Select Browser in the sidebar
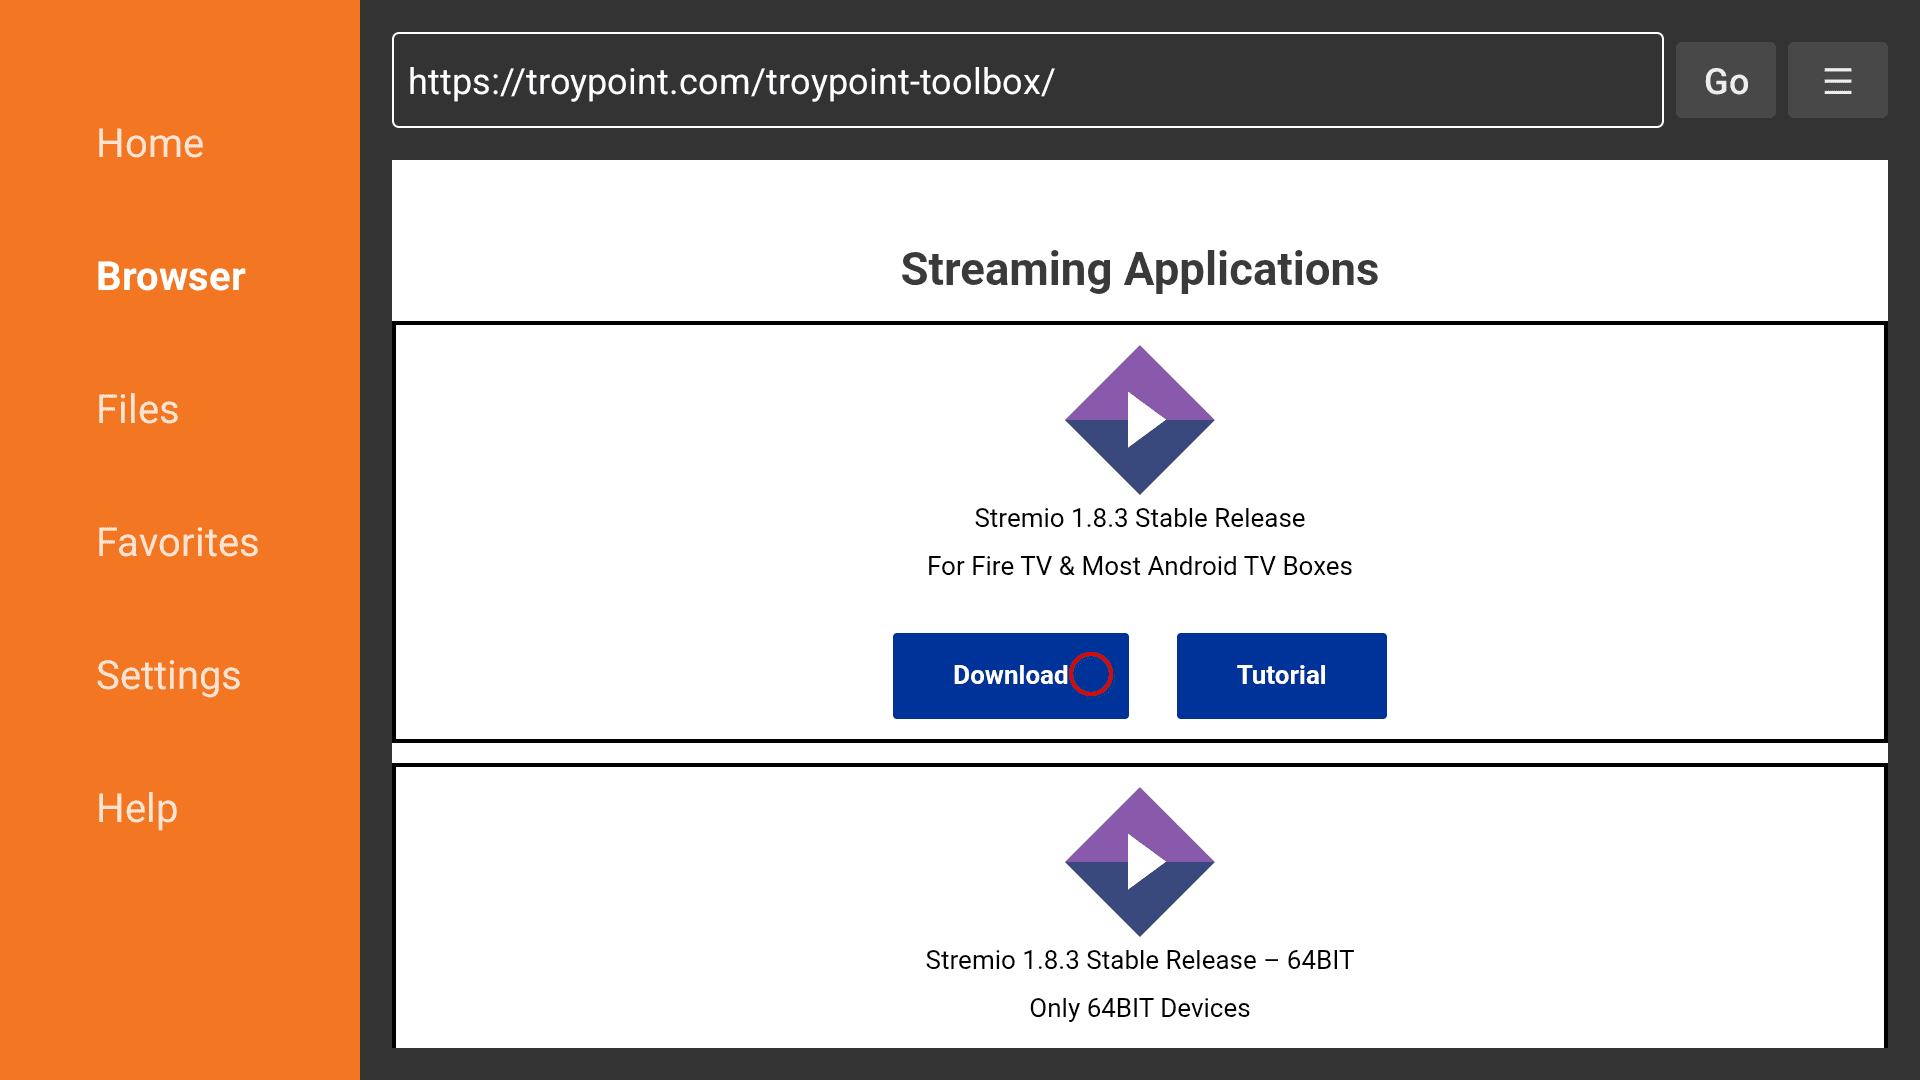 (170, 276)
